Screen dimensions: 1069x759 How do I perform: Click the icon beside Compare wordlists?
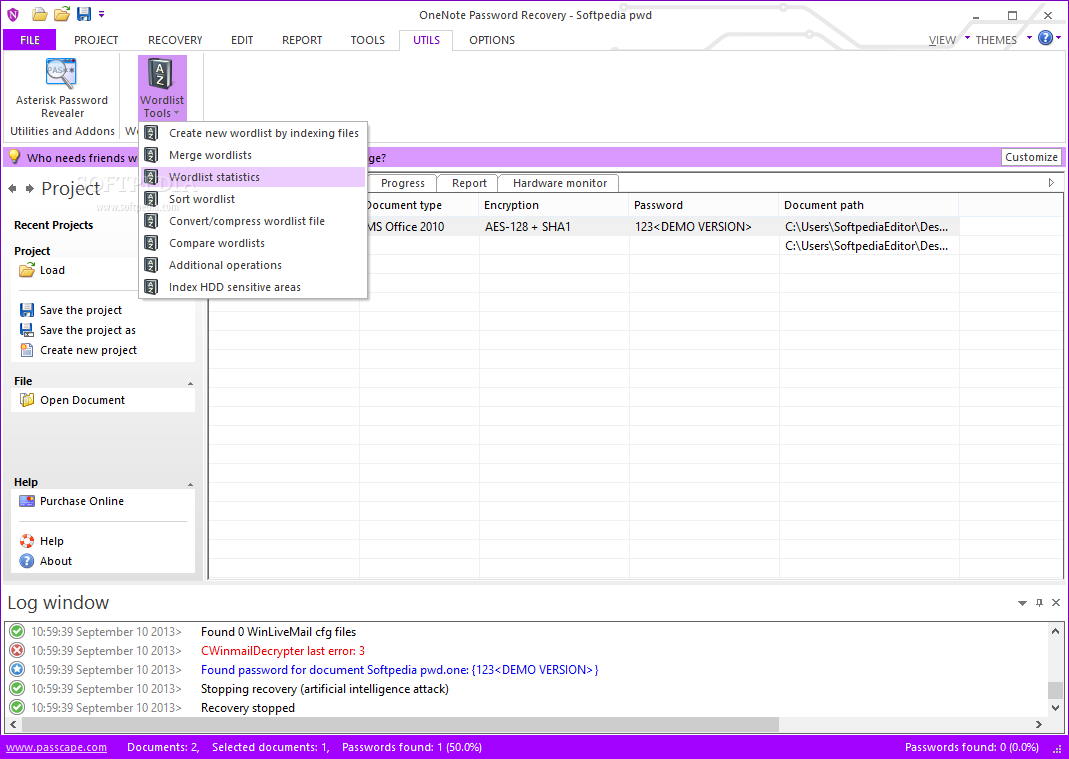(x=151, y=243)
